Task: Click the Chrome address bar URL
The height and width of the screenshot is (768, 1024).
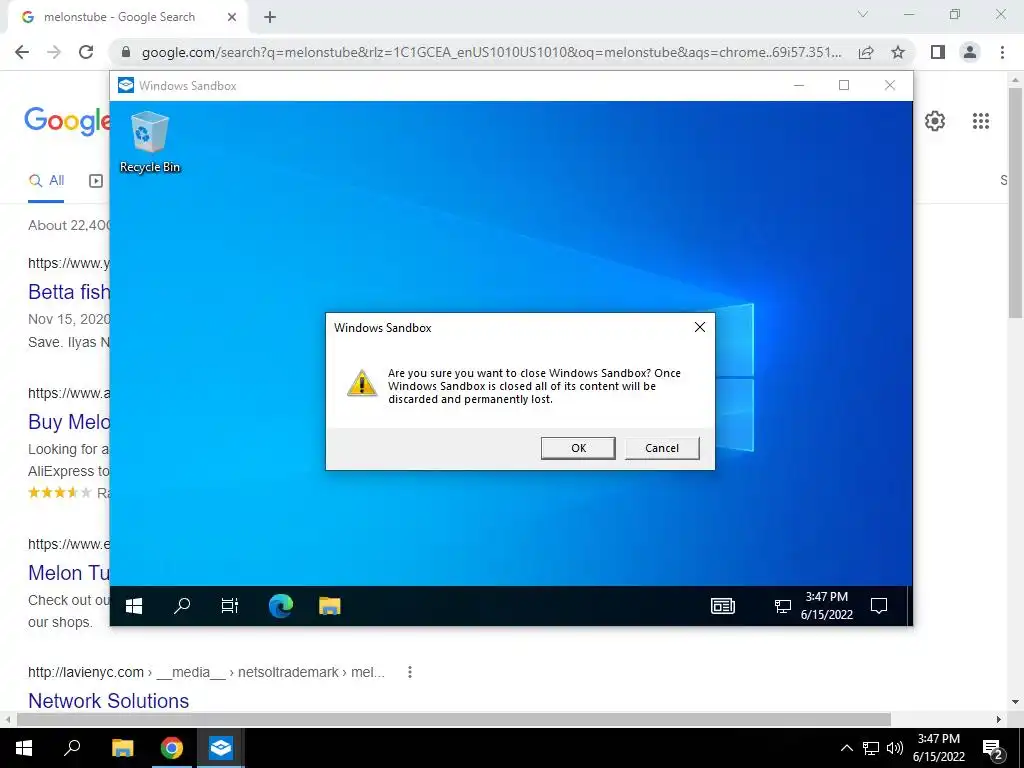Action: tap(491, 52)
